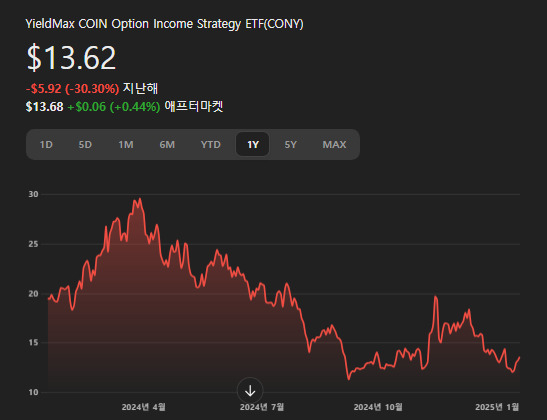Image resolution: width=547 pixels, height=420 pixels.
Task: Click the 15 y-axis label
Action: point(33,343)
